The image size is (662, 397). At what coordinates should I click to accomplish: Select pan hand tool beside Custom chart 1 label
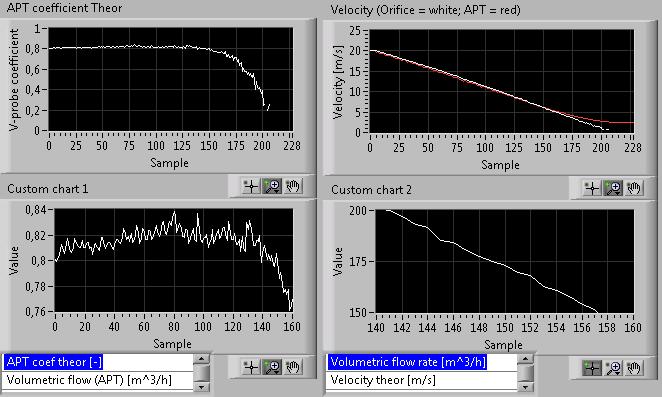pos(293,186)
